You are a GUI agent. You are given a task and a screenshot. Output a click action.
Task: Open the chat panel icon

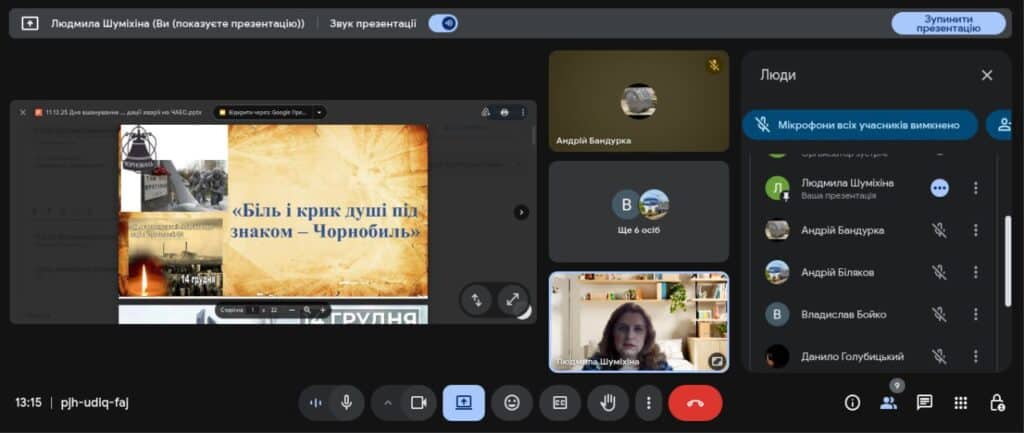[x=925, y=402]
